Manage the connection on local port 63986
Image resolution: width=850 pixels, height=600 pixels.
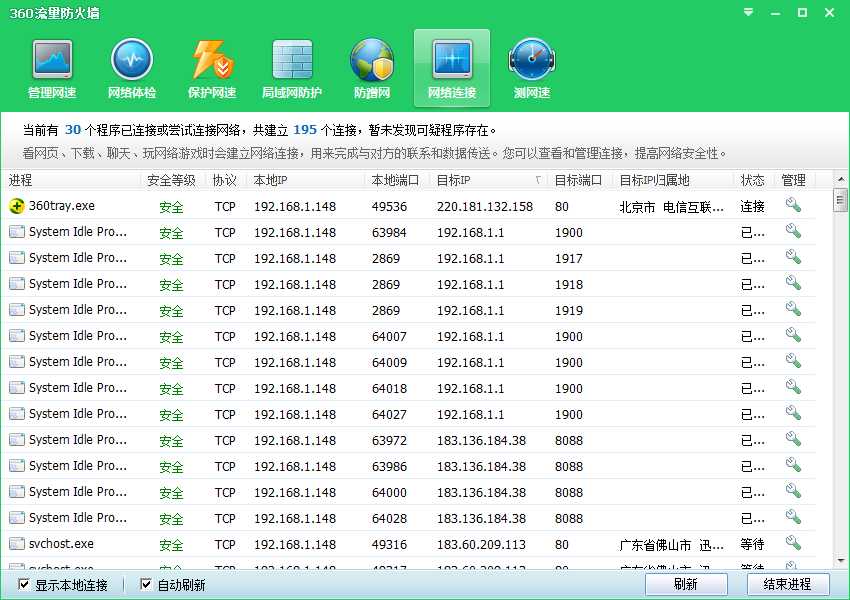coord(793,465)
